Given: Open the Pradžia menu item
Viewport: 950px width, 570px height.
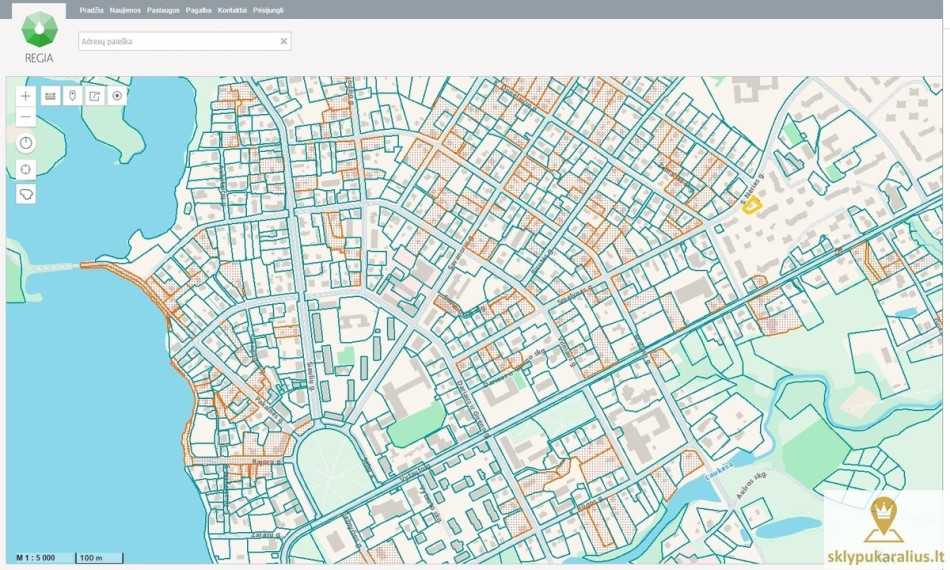Looking at the screenshot, I should 91,10.
